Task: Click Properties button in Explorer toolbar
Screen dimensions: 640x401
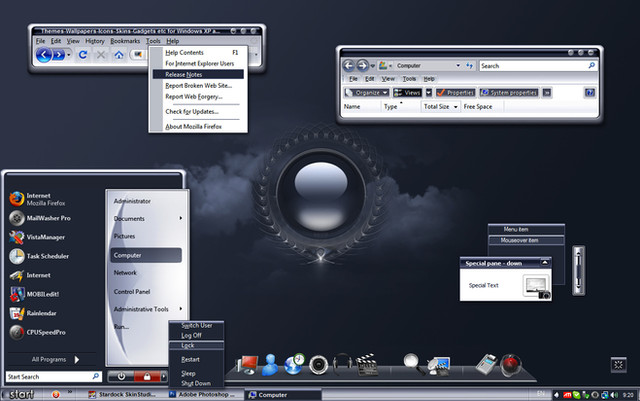Action: [456, 93]
